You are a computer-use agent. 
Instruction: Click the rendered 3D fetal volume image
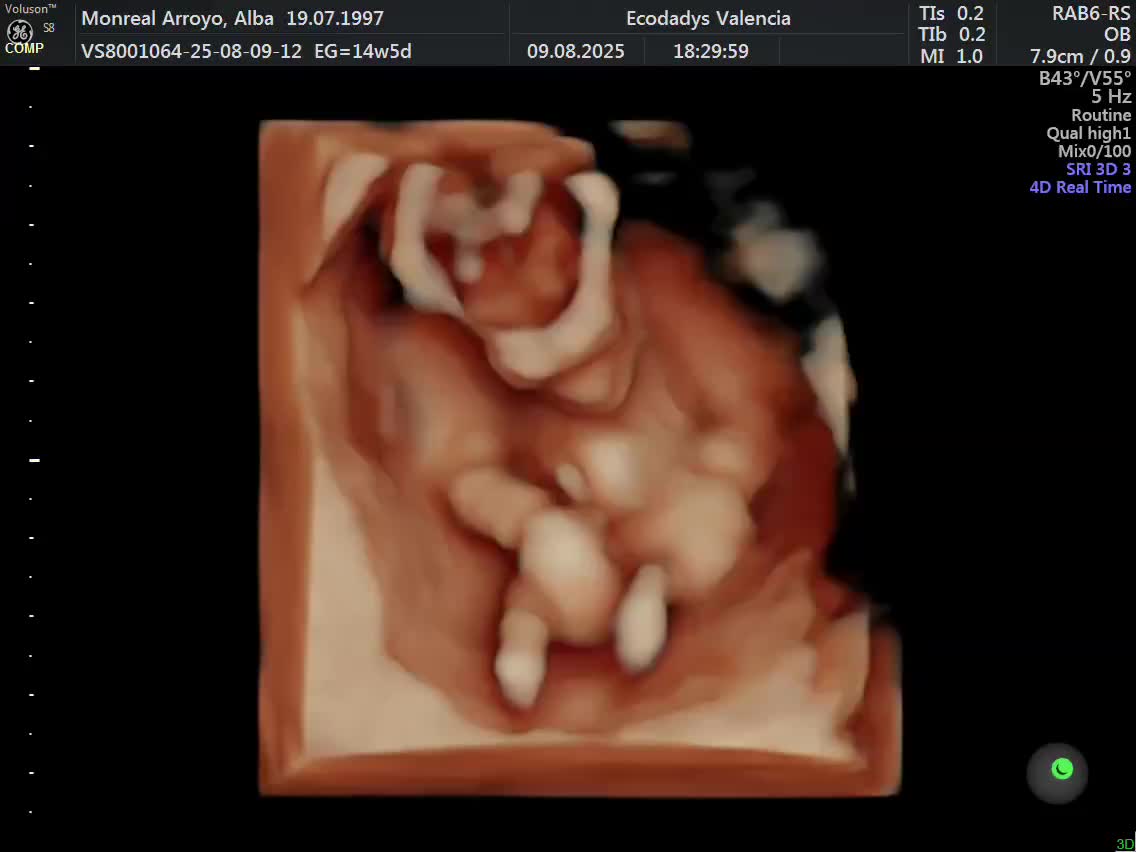tap(580, 458)
